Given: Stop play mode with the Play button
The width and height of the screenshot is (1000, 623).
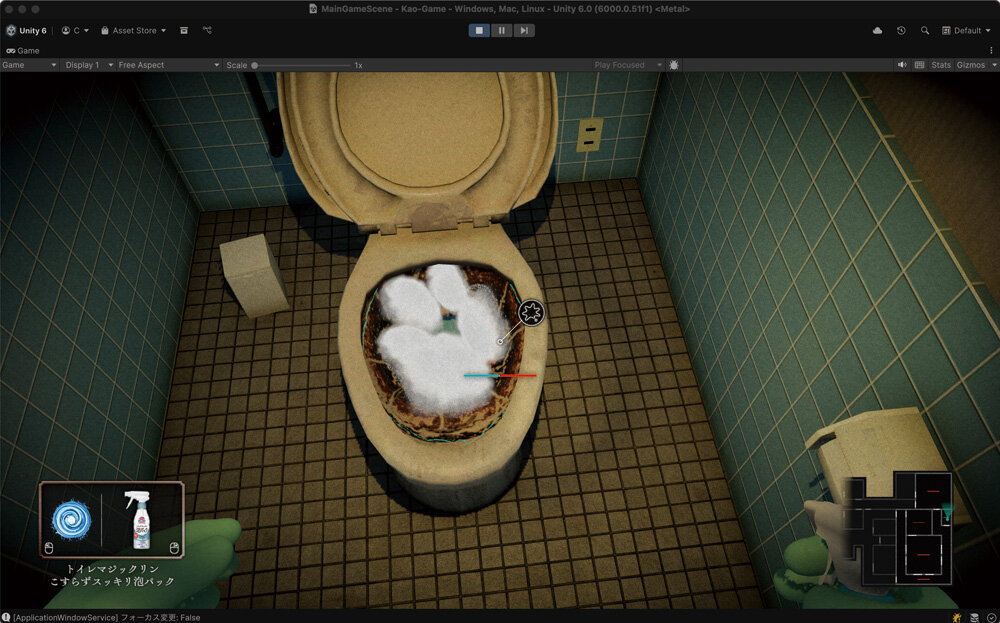Looking at the screenshot, I should pyautogui.click(x=480, y=31).
